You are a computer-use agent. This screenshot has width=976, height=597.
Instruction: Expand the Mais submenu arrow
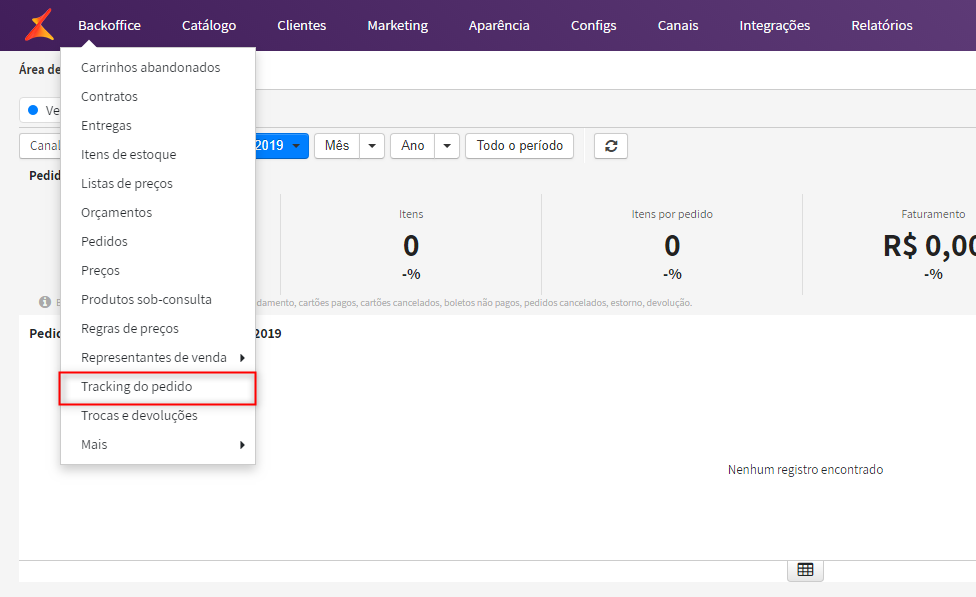coord(242,444)
